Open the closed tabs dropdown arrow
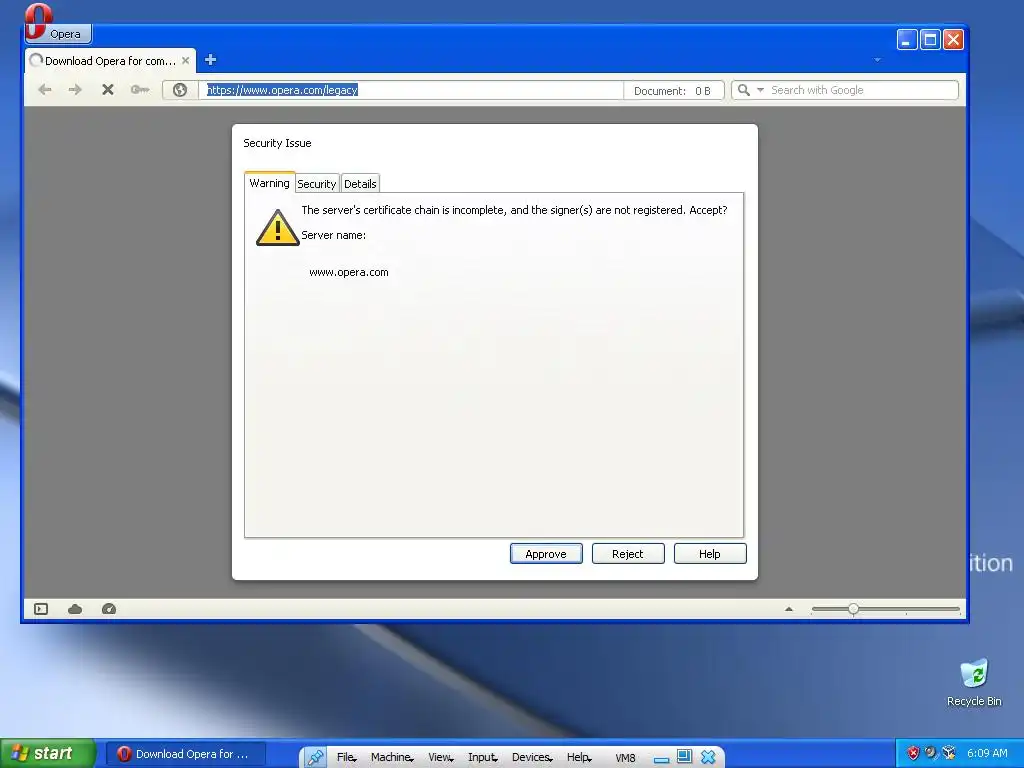Image resolution: width=1024 pixels, height=768 pixels. [877, 60]
